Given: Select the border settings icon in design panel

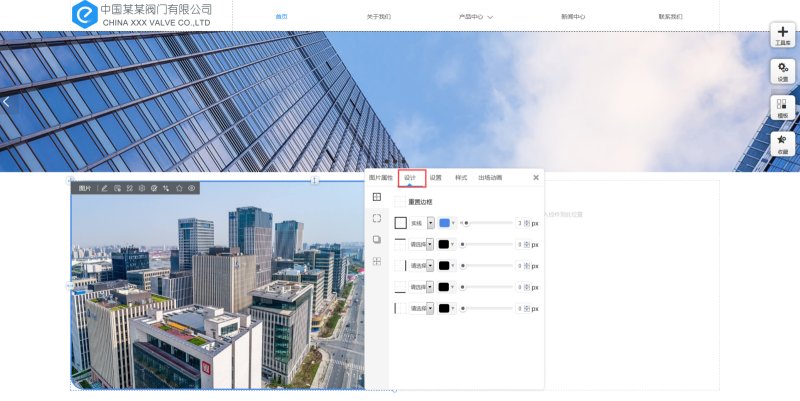Looking at the screenshot, I should pyautogui.click(x=377, y=197).
